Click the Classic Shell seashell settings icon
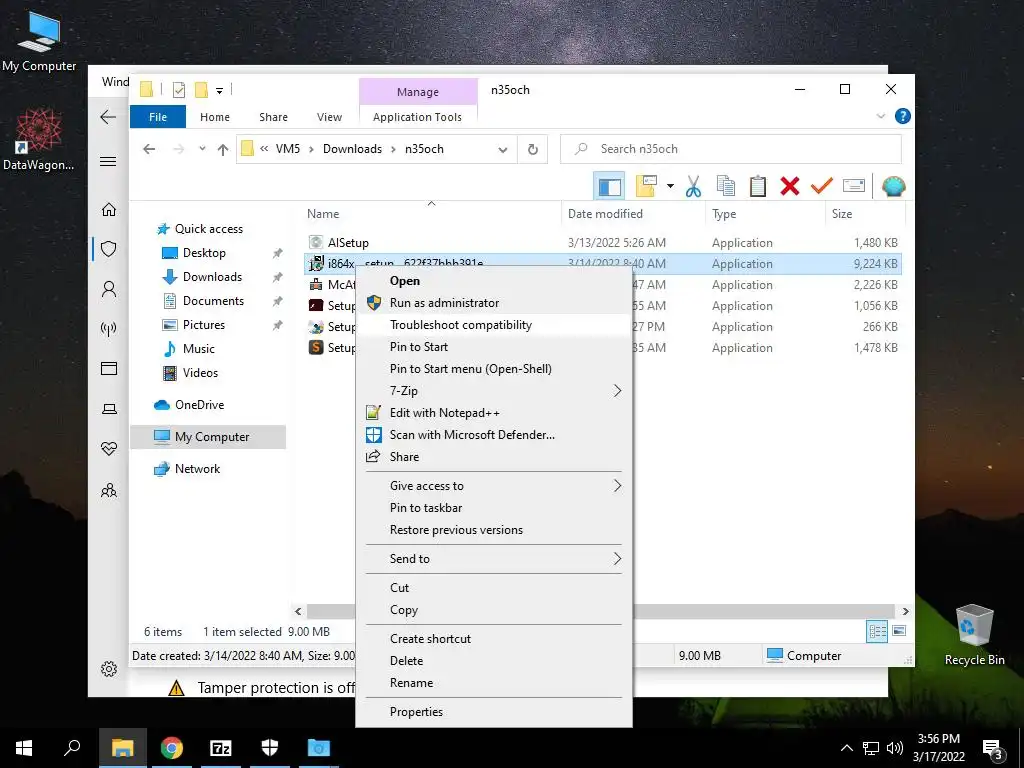This screenshot has width=1024, height=768. pyautogui.click(x=893, y=187)
